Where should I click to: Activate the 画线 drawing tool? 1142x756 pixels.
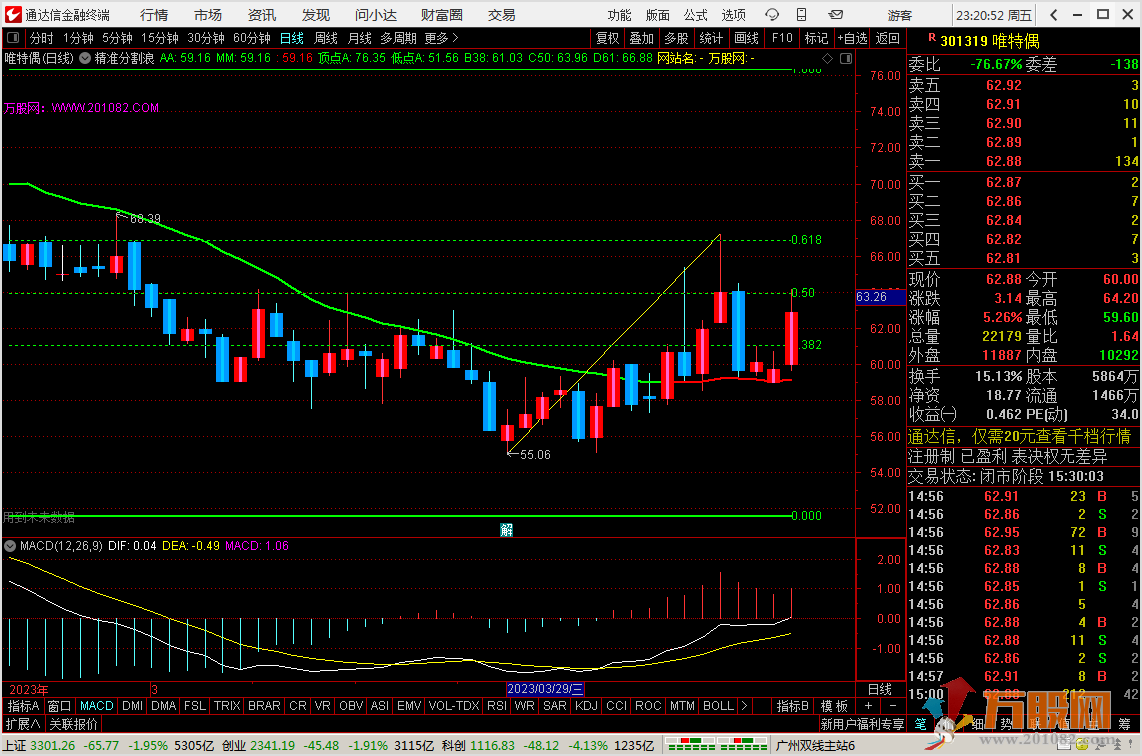(x=747, y=38)
